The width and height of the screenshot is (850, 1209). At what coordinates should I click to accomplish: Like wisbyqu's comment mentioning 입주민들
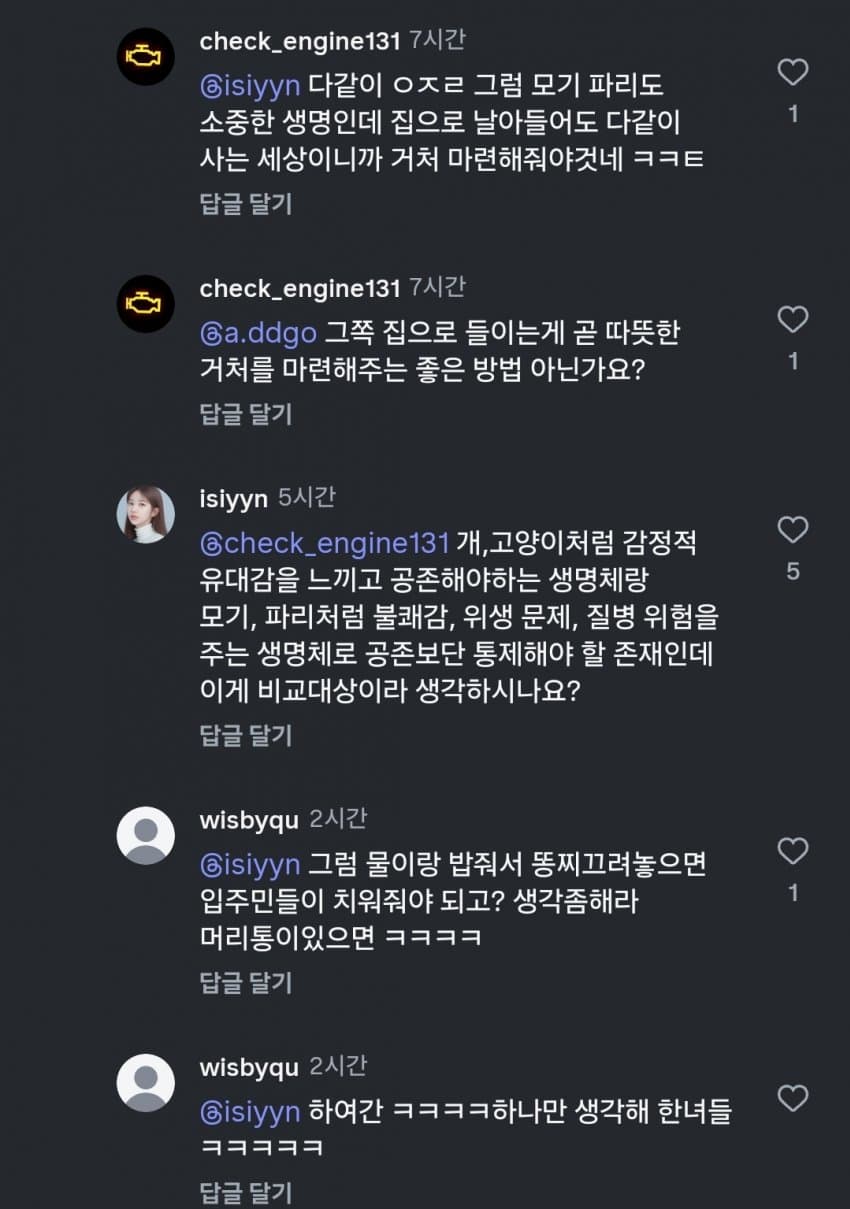793,852
